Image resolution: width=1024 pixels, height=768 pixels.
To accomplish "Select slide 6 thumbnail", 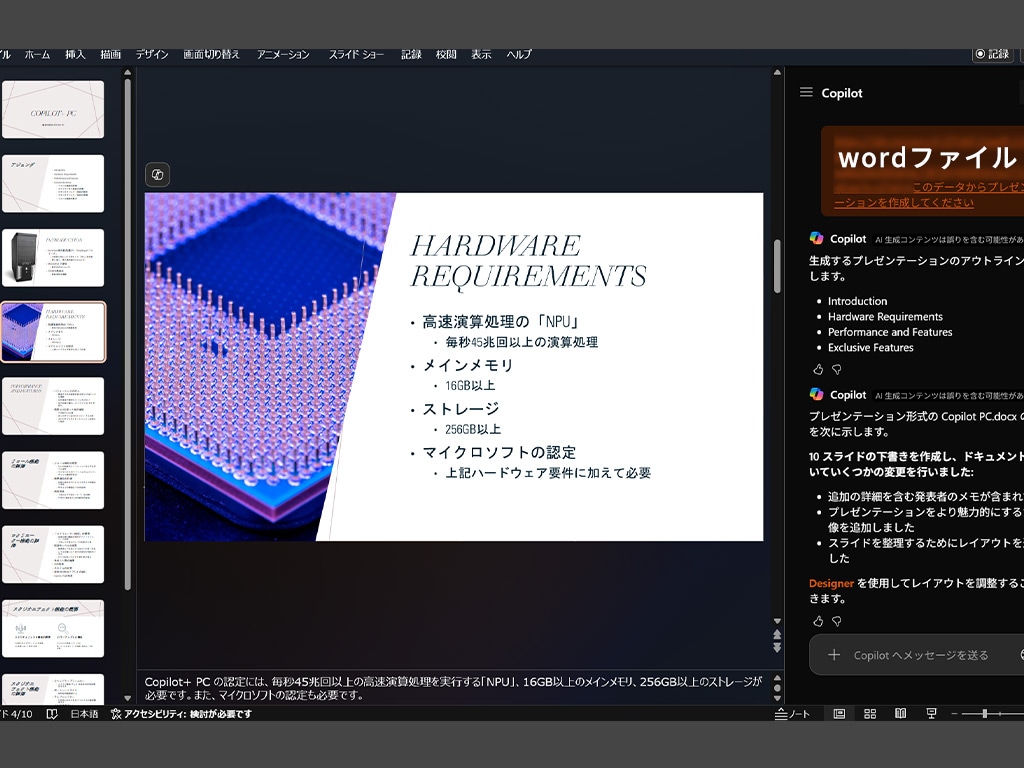I will coord(53,480).
